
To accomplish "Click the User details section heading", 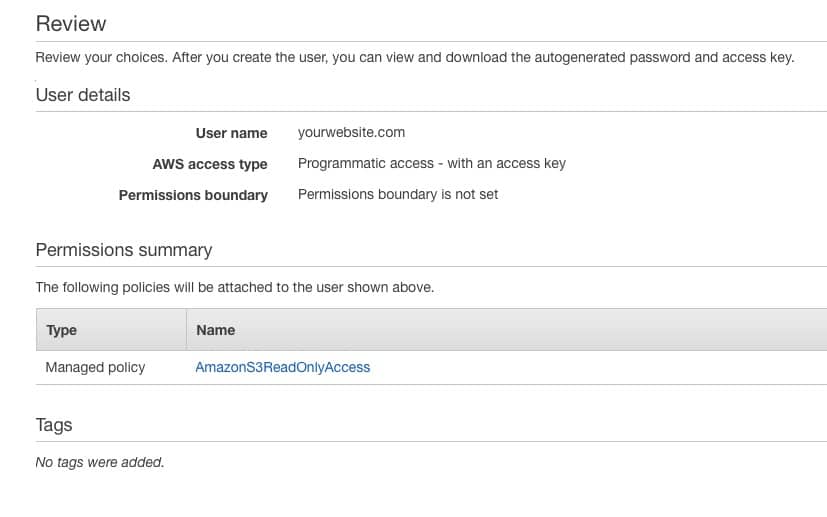I will pyautogui.click(x=83, y=95).
